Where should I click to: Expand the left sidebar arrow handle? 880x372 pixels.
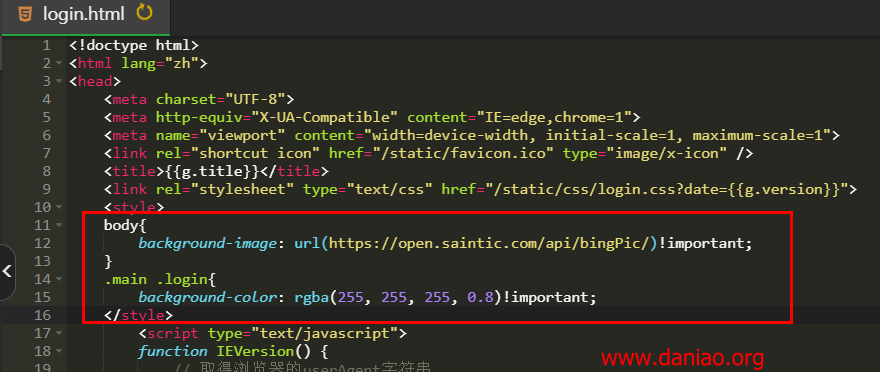[7, 272]
